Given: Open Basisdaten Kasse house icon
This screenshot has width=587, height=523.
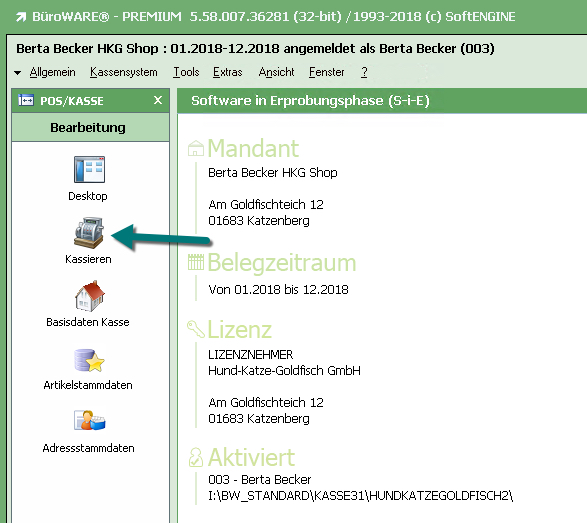Looking at the screenshot, I should pos(89,296).
